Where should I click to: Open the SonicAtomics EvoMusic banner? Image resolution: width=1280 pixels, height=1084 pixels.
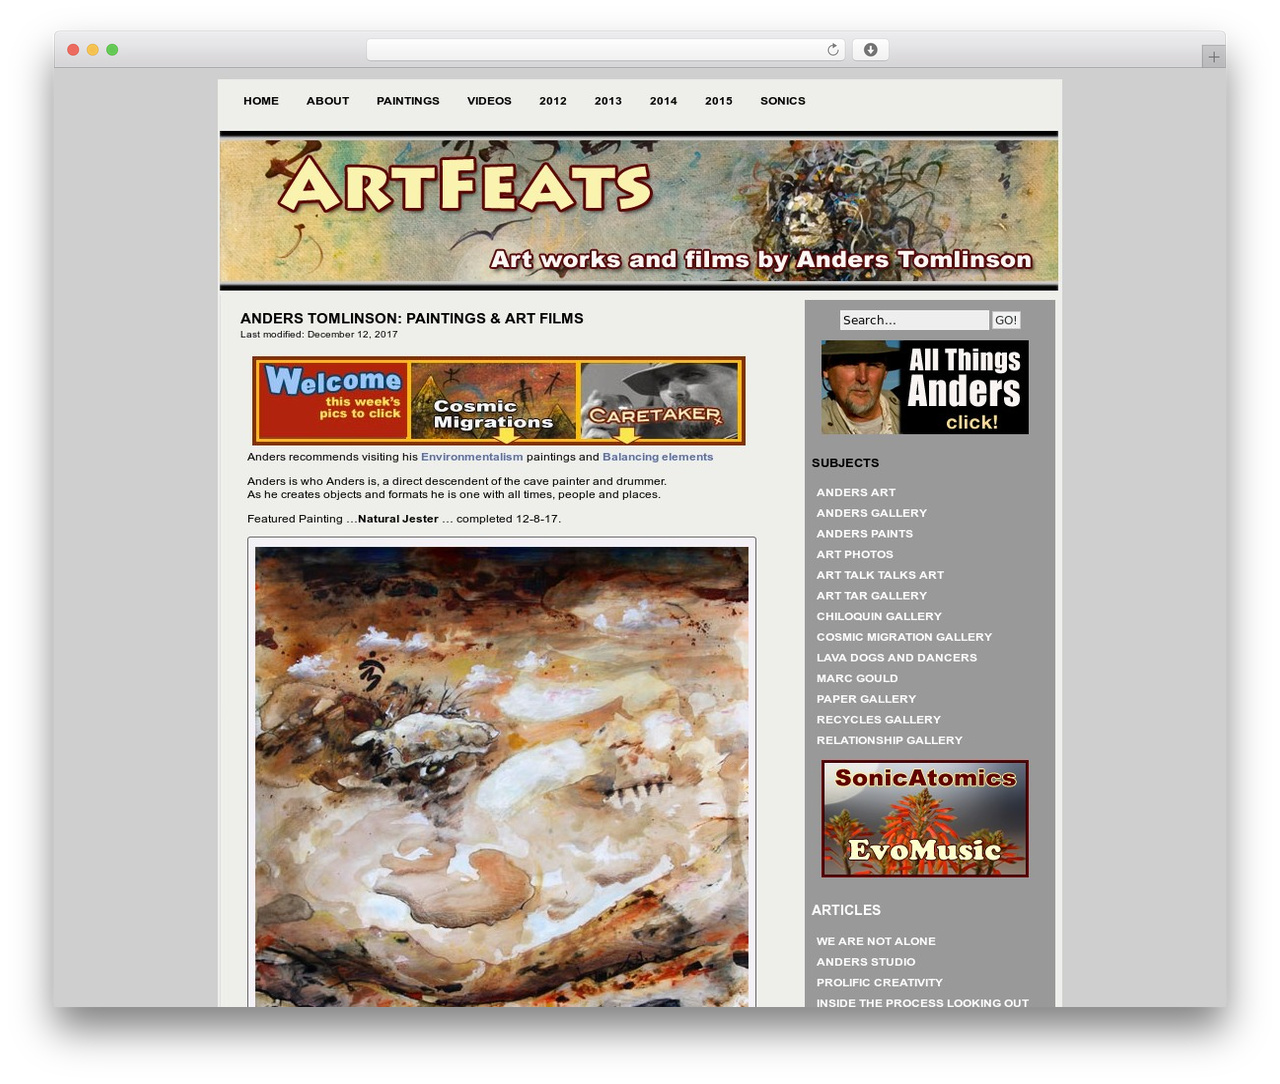point(925,819)
